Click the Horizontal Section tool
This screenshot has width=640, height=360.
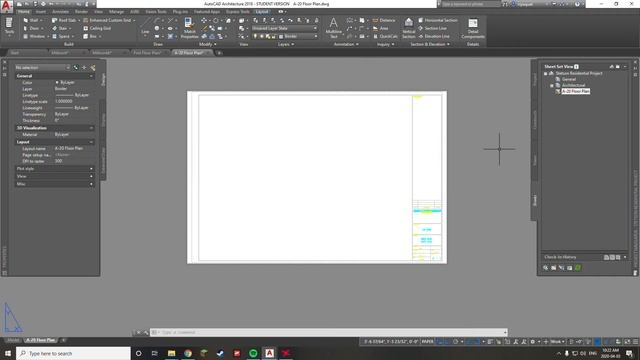click(x=438, y=20)
